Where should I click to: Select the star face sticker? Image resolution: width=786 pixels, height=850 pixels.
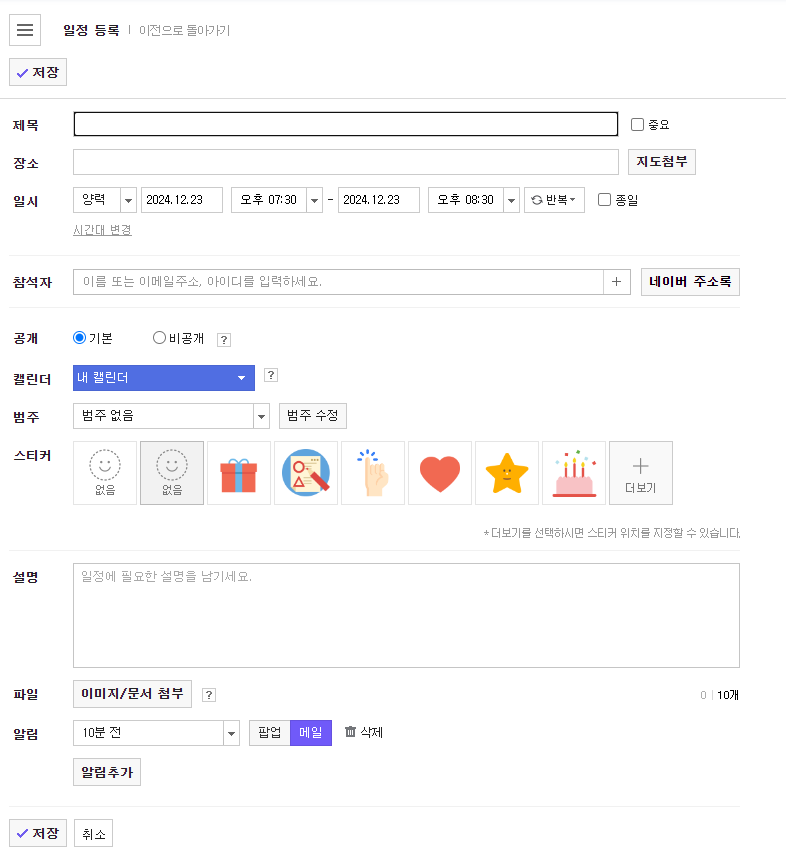pyautogui.click(x=506, y=472)
